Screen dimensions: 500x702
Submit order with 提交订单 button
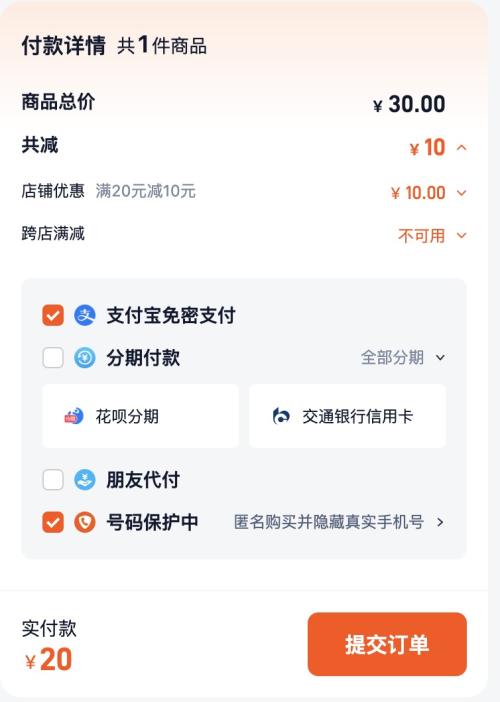pyautogui.click(x=387, y=644)
